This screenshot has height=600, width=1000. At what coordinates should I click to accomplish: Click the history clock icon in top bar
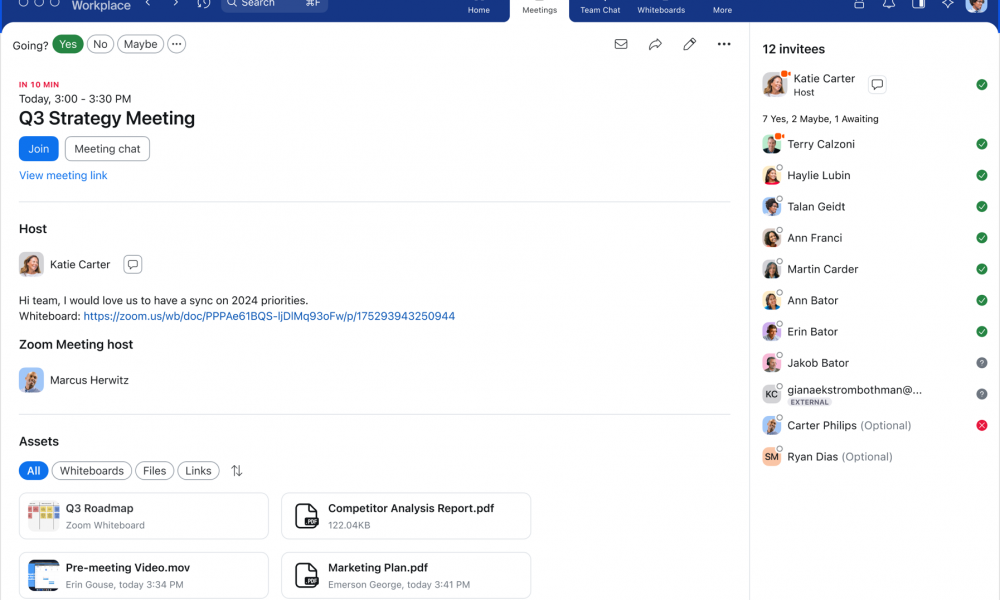pos(204,4)
